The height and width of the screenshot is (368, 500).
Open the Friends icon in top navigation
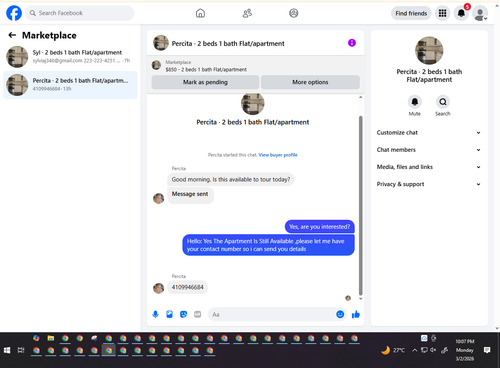[247, 13]
